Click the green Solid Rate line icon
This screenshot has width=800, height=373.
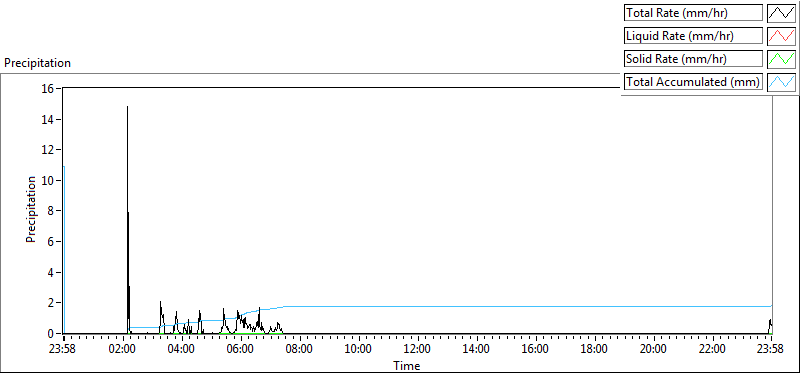click(x=782, y=59)
